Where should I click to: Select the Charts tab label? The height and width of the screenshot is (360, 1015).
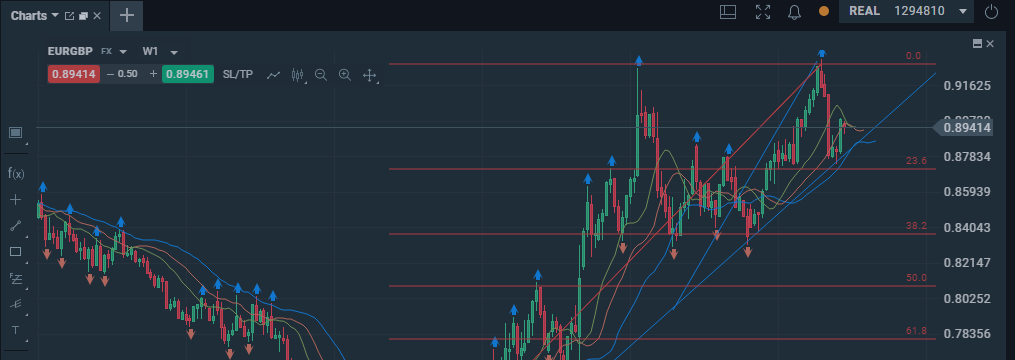coord(29,16)
